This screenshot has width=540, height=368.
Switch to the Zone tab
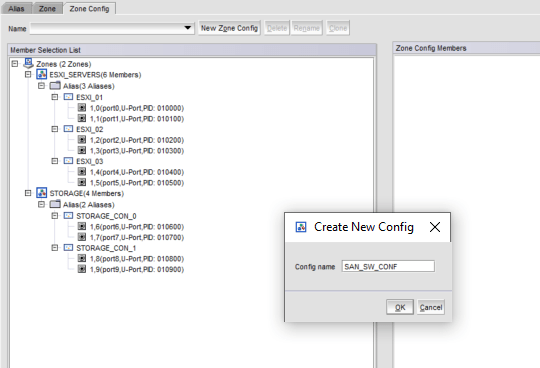click(47, 9)
